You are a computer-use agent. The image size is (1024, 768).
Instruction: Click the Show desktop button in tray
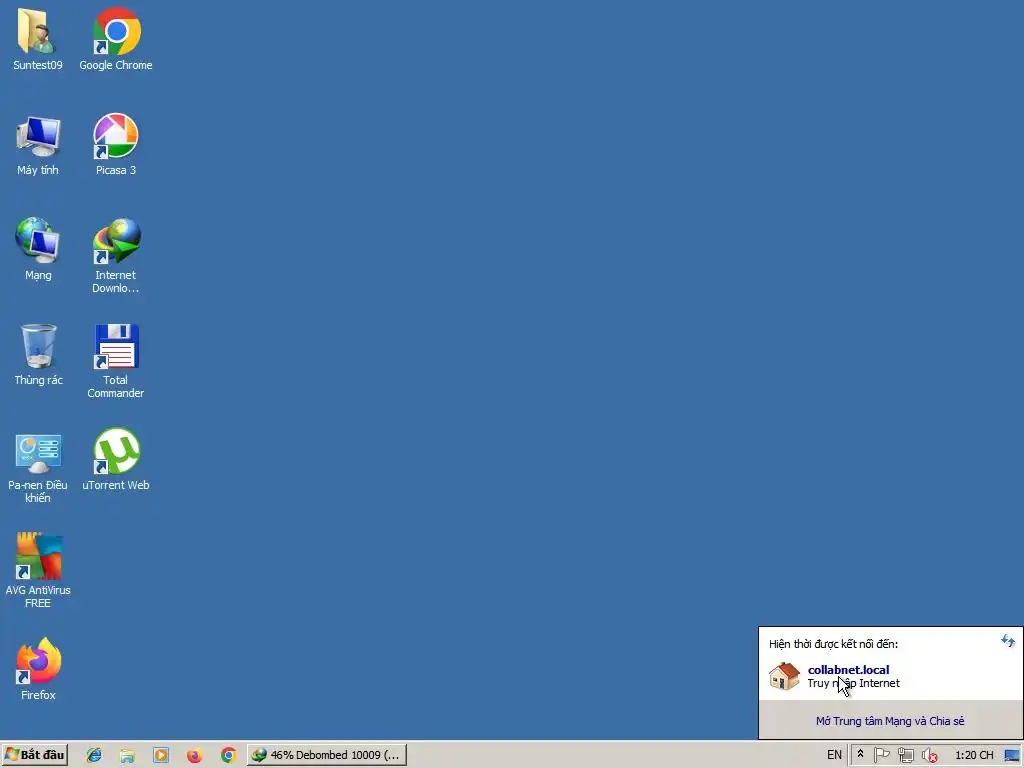pos(1012,755)
